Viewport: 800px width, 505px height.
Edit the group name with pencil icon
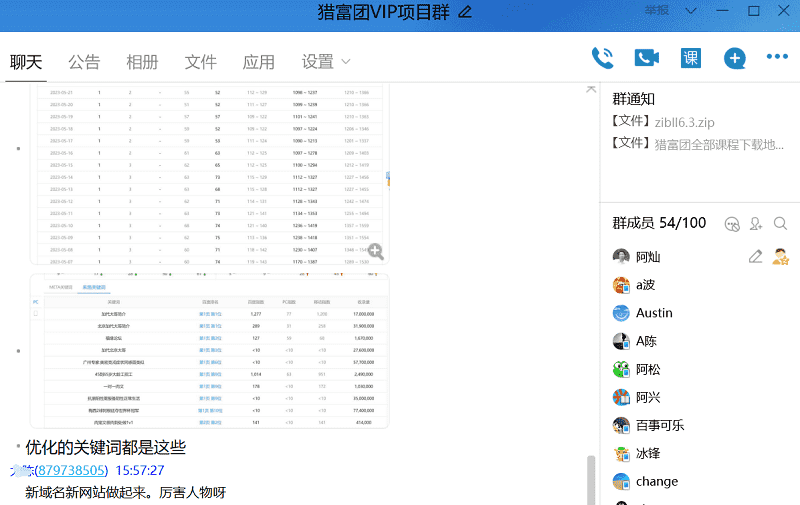(x=465, y=11)
